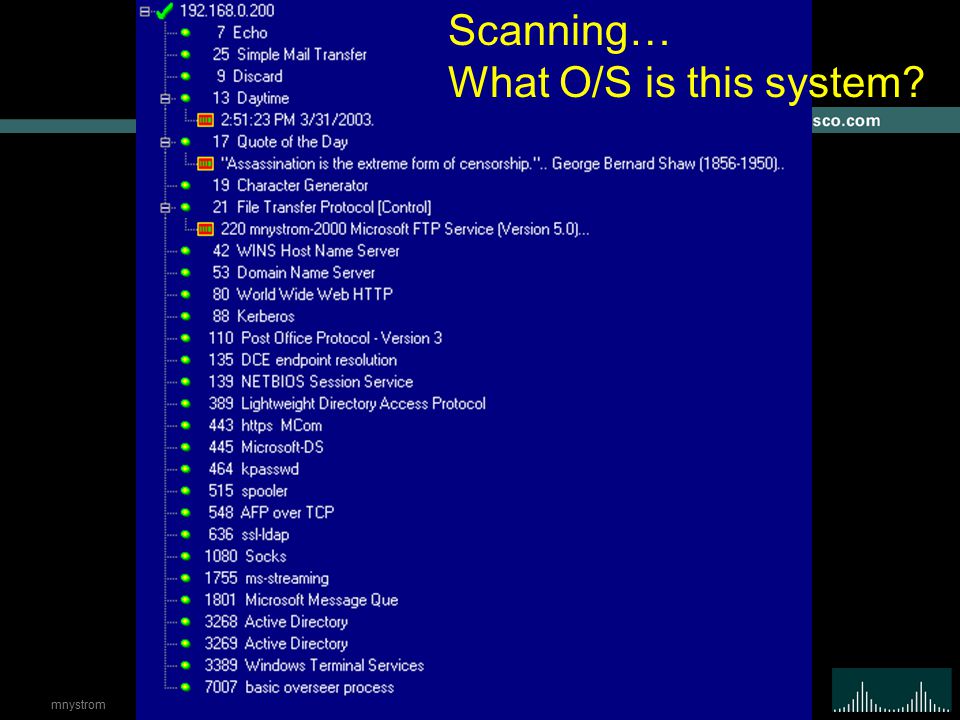Select the 7007 basic overseer process entry
The width and height of the screenshot is (960, 720).
pyautogui.click(x=299, y=688)
